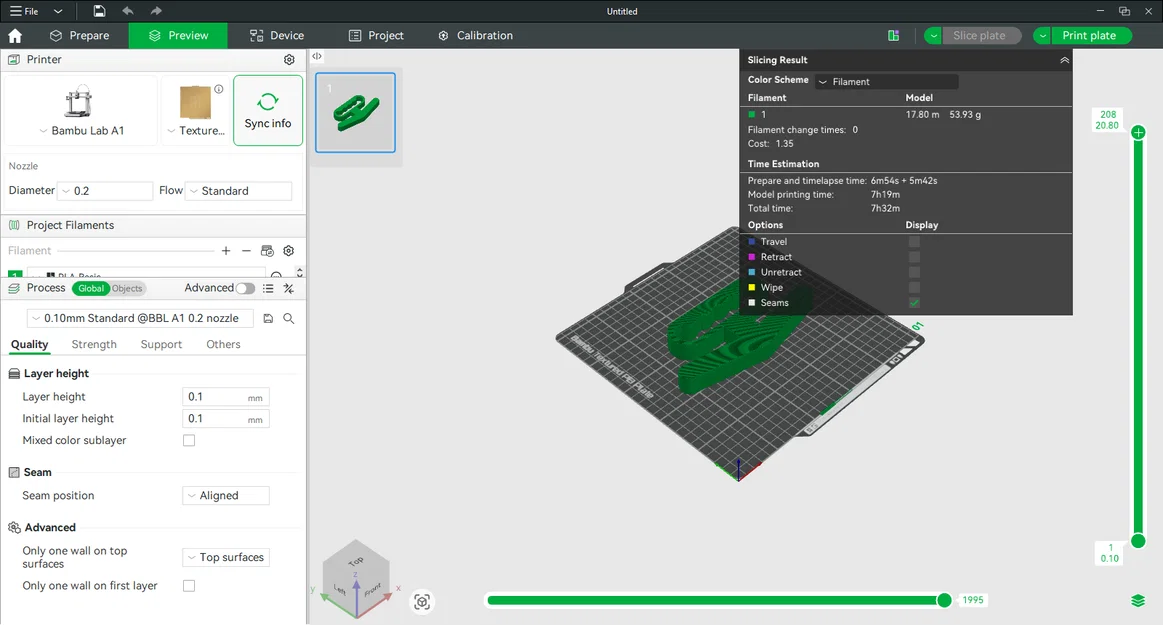Open the 0.10mm Standard preset dropdown
The height and width of the screenshot is (625, 1163).
[x=140, y=318]
